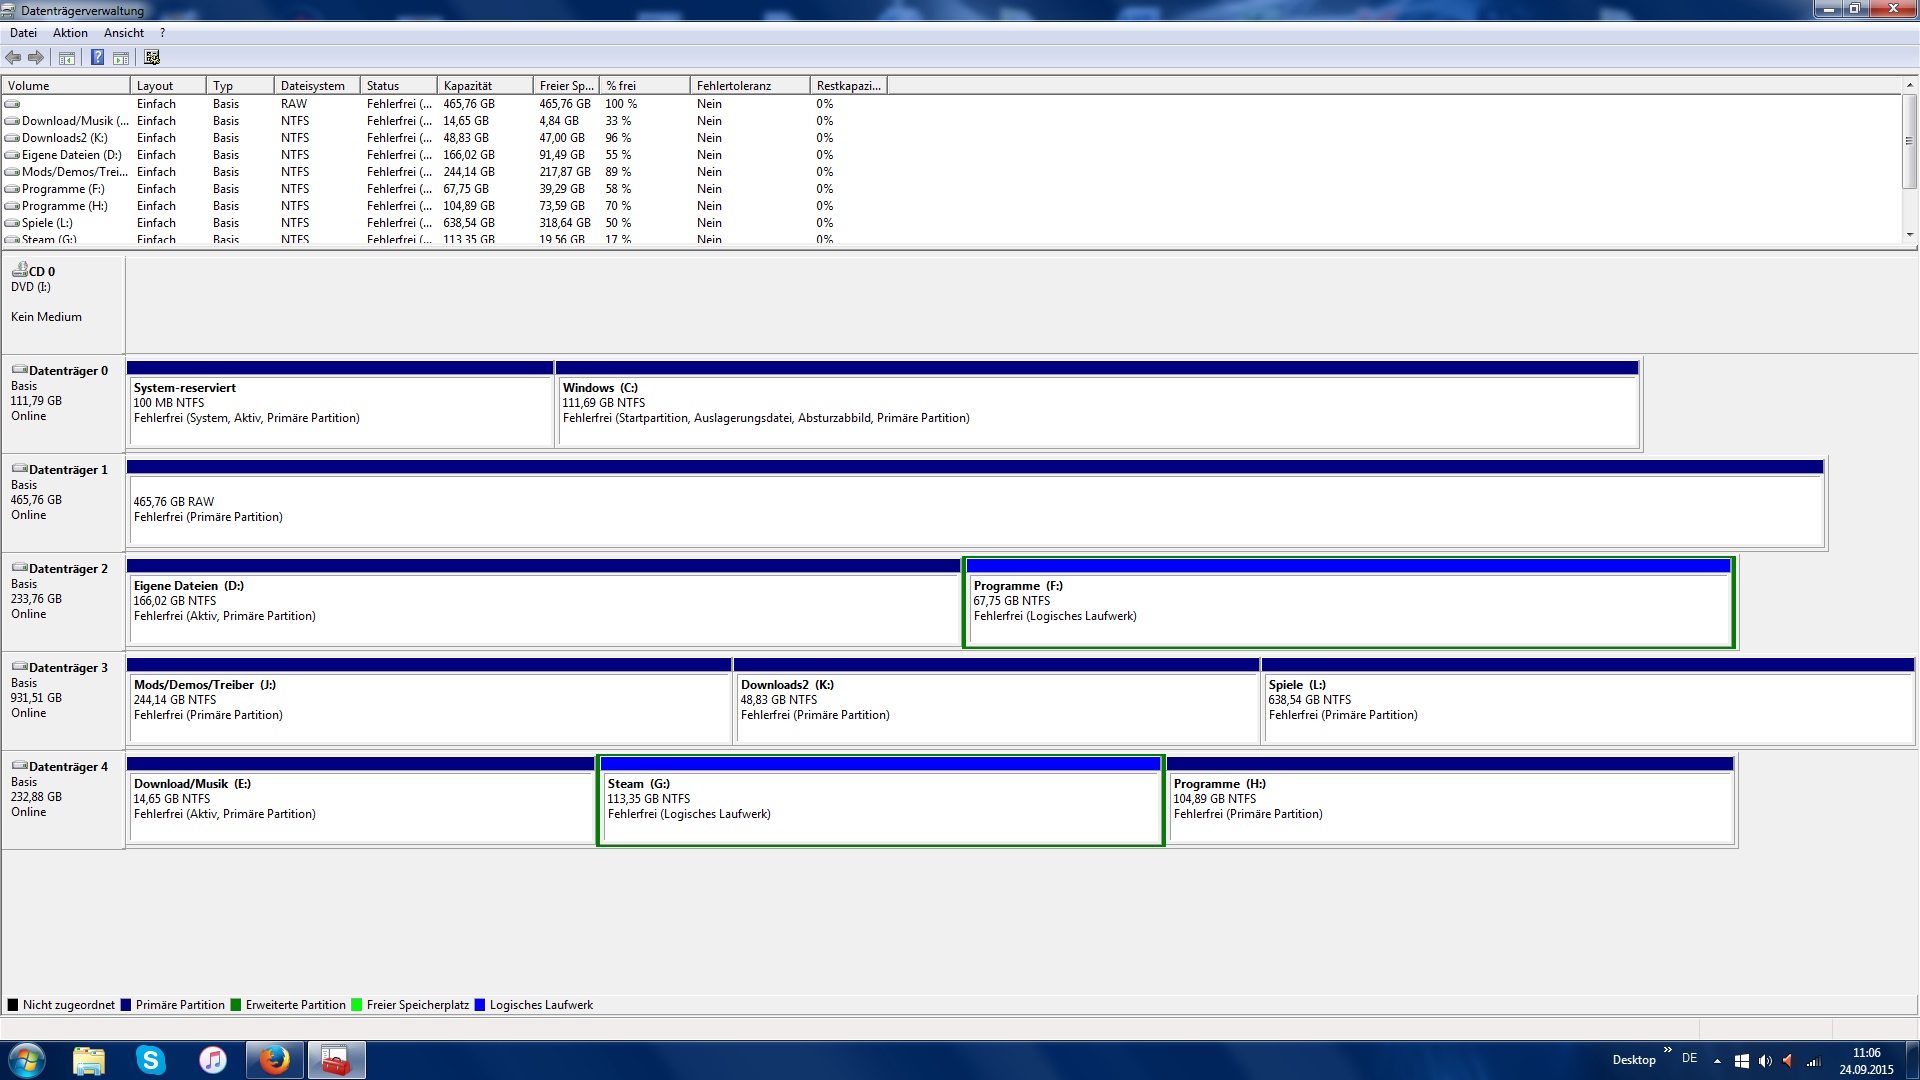Click the Back arrow toolbar icon

pyautogui.click(x=13, y=58)
